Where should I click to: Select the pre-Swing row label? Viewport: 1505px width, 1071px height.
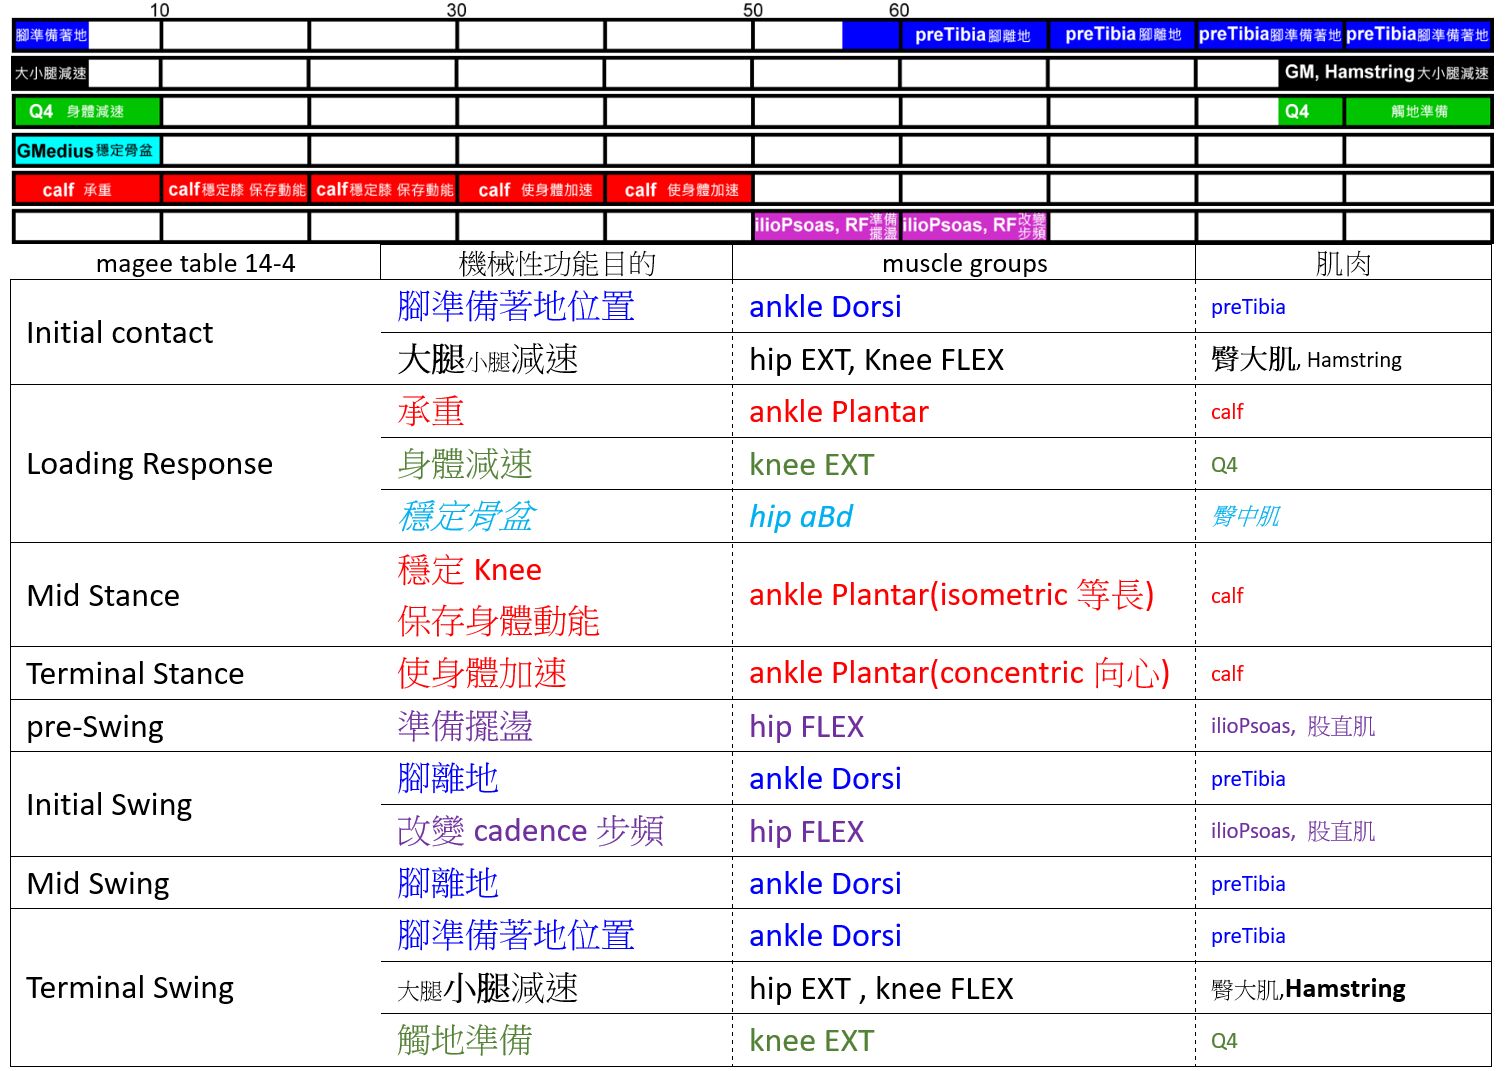point(96,727)
